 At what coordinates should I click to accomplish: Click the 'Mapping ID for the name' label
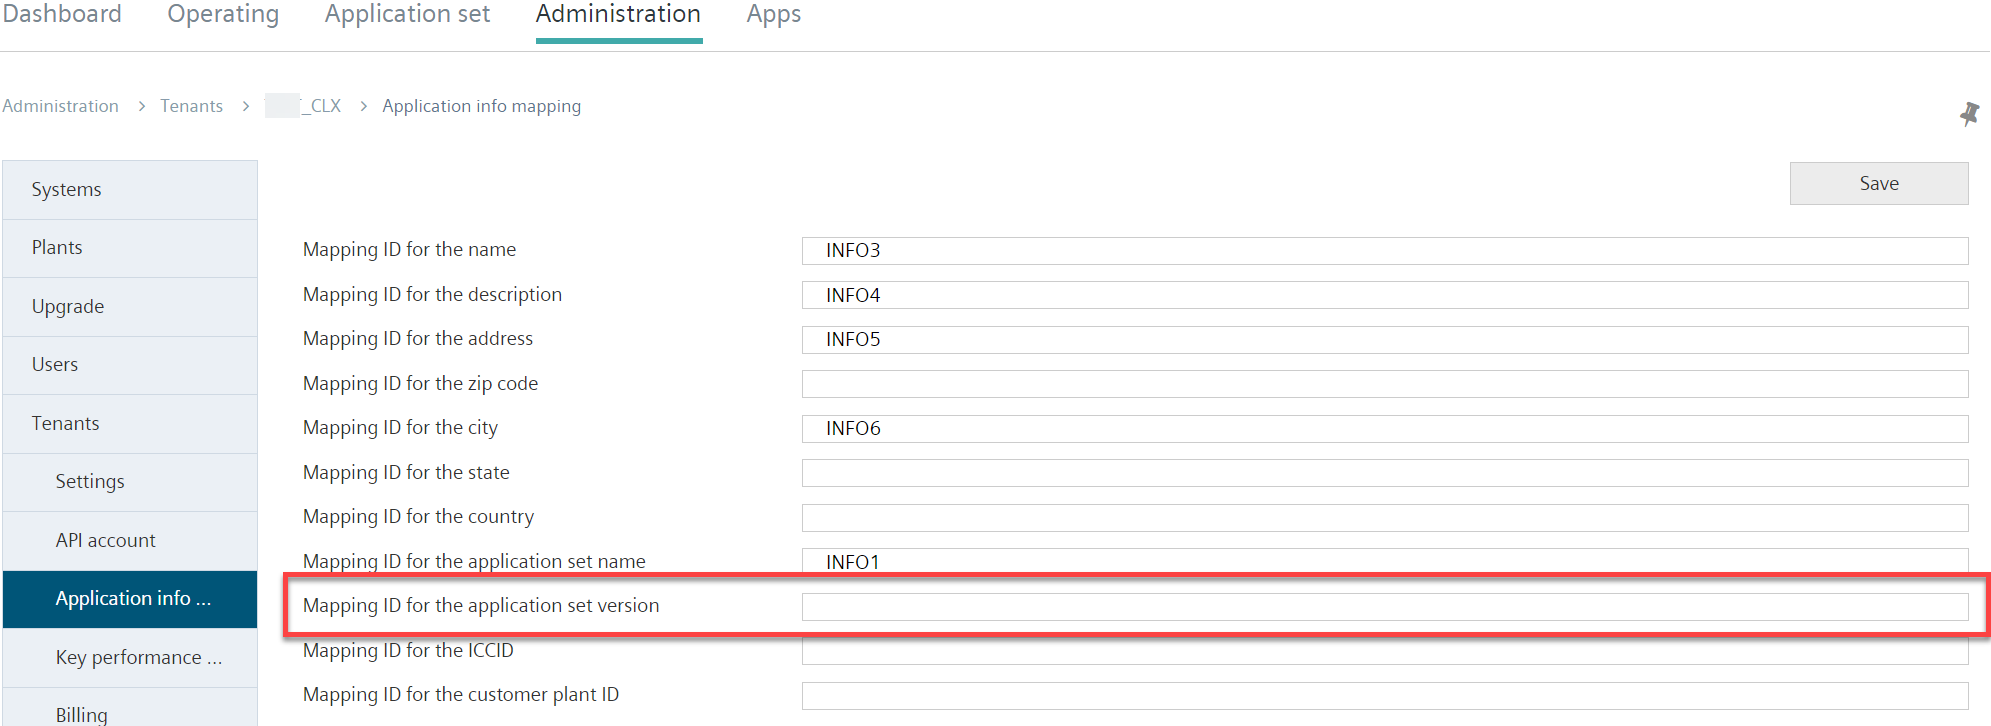click(409, 250)
